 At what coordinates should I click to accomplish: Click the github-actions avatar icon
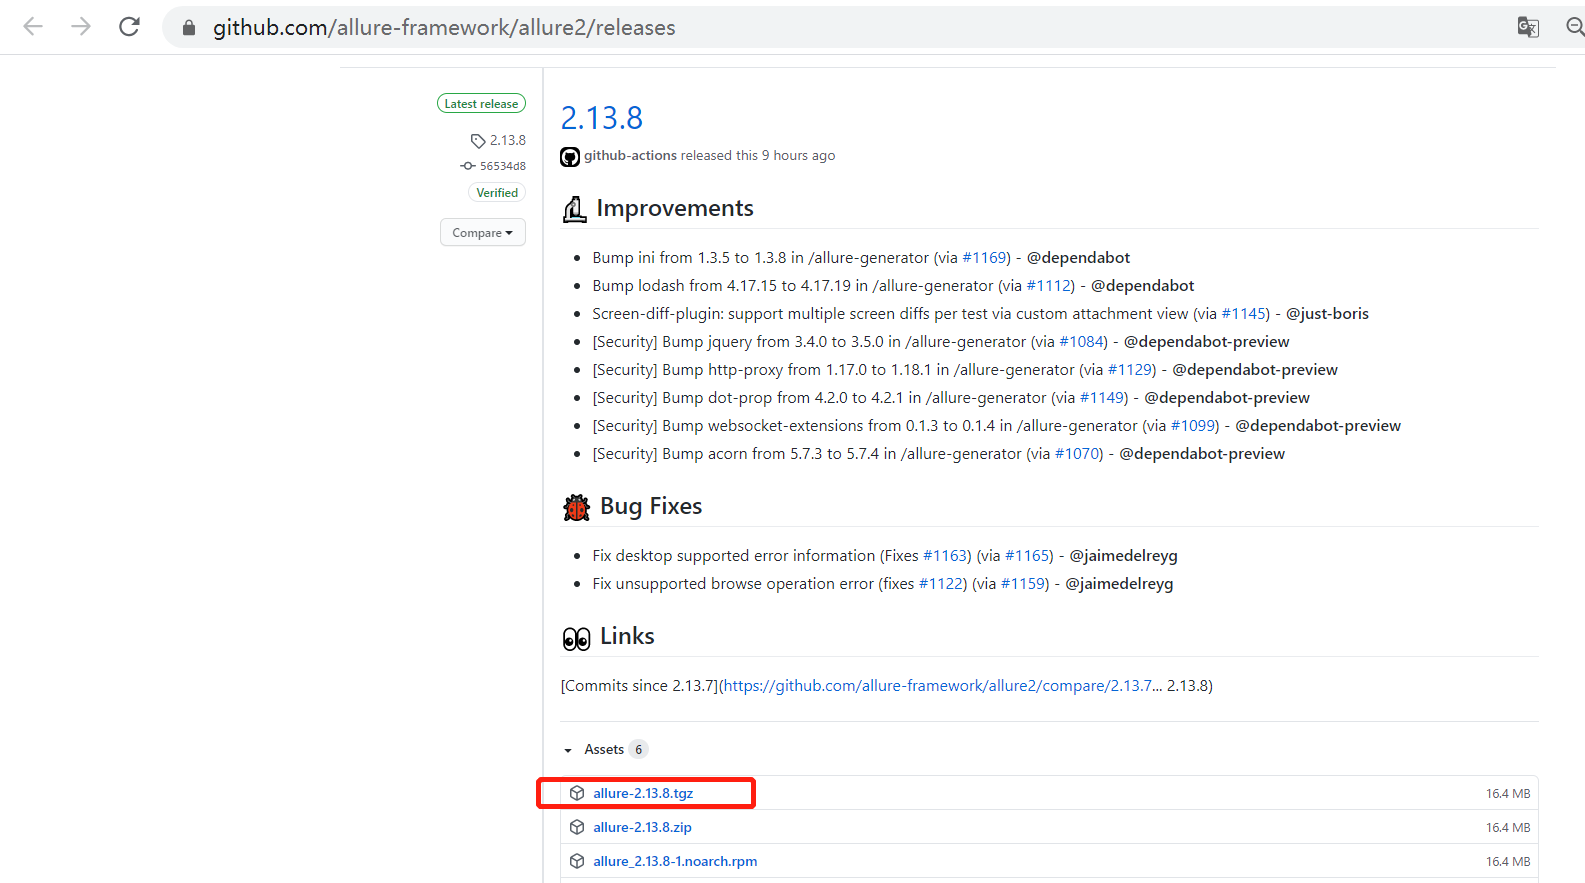click(x=570, y=157)
